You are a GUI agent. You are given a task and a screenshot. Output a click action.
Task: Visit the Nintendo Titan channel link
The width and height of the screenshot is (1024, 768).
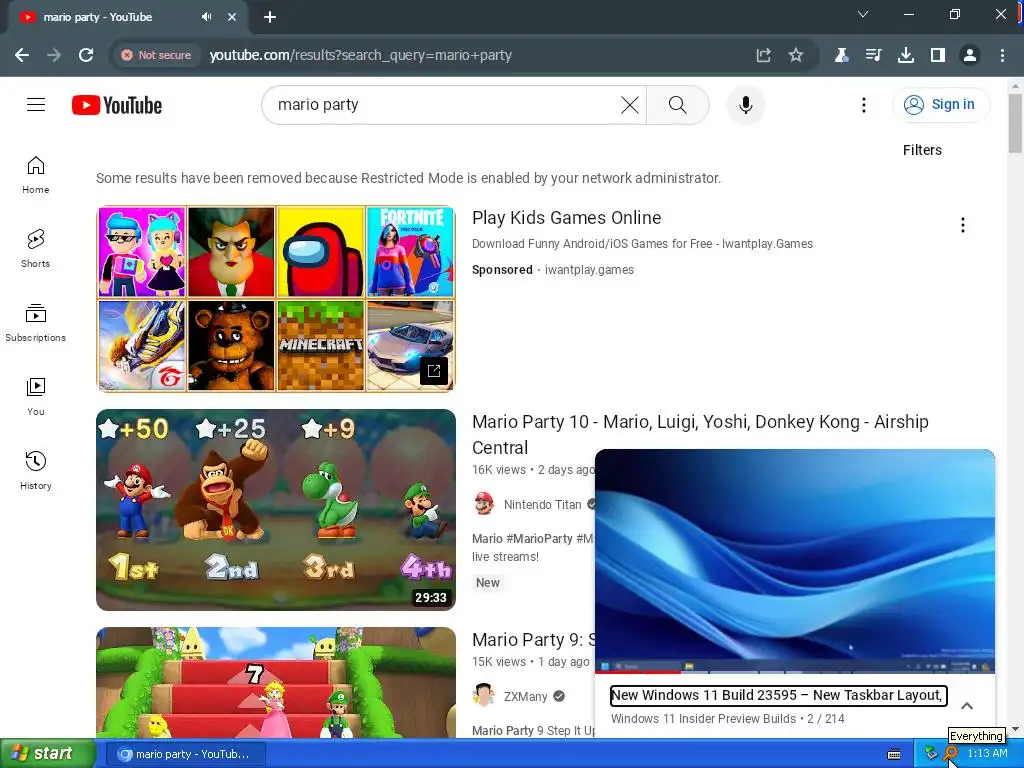tap(542, 505)
